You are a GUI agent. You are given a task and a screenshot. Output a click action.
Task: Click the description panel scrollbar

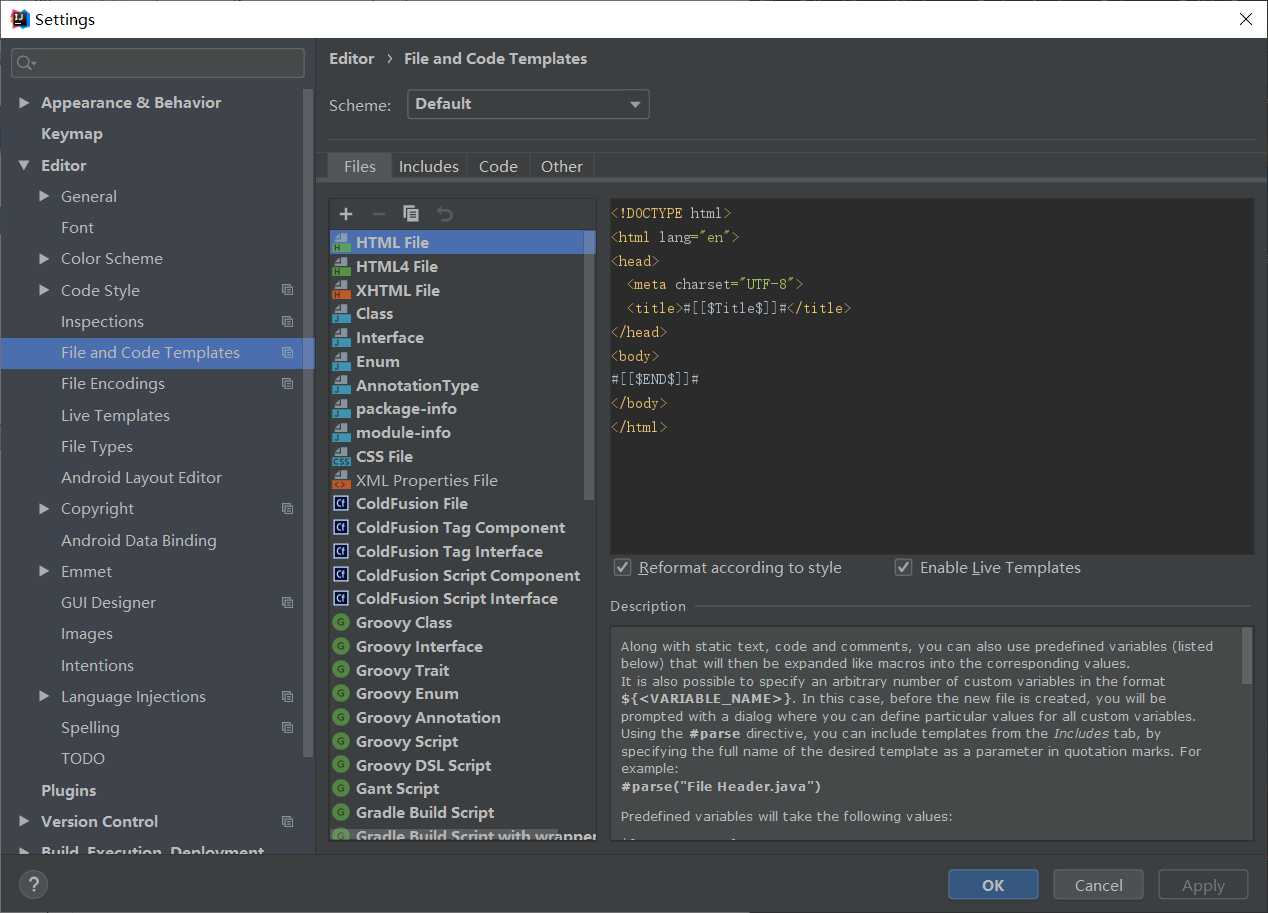[1246, 656]
